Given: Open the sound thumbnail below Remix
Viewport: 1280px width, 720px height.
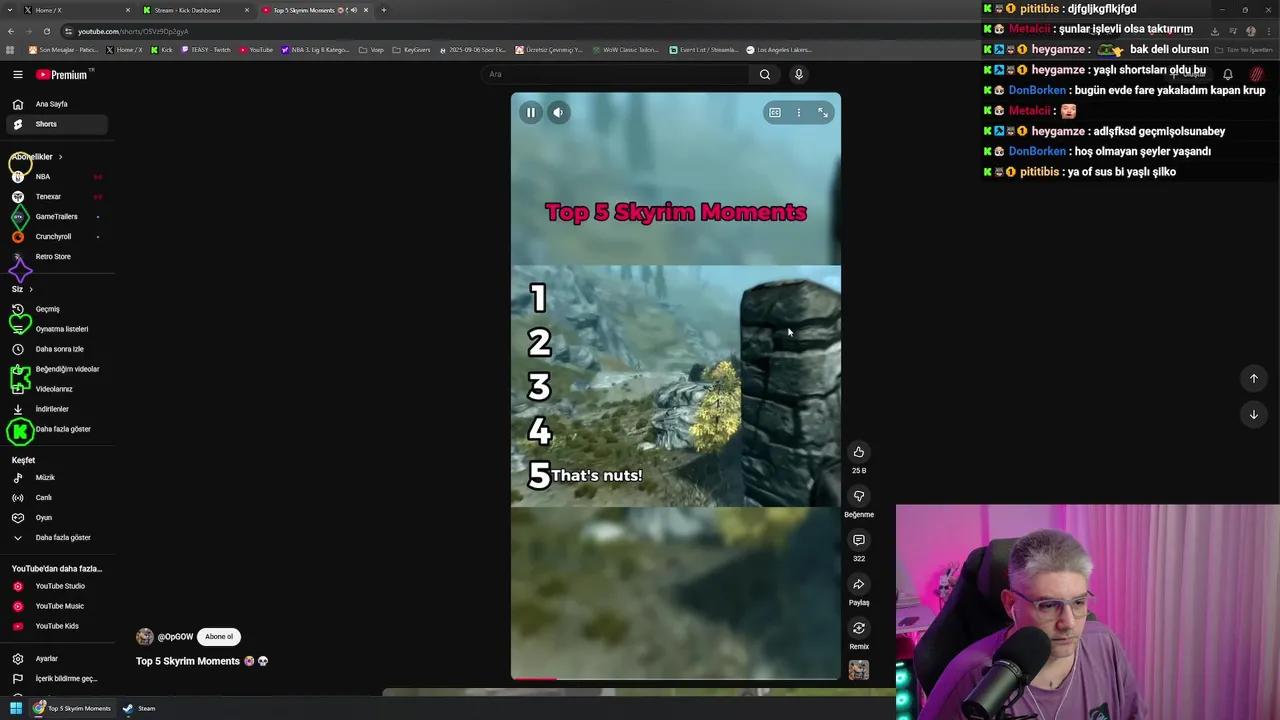Looking at the screenshot, I should [x=858, y=670].
